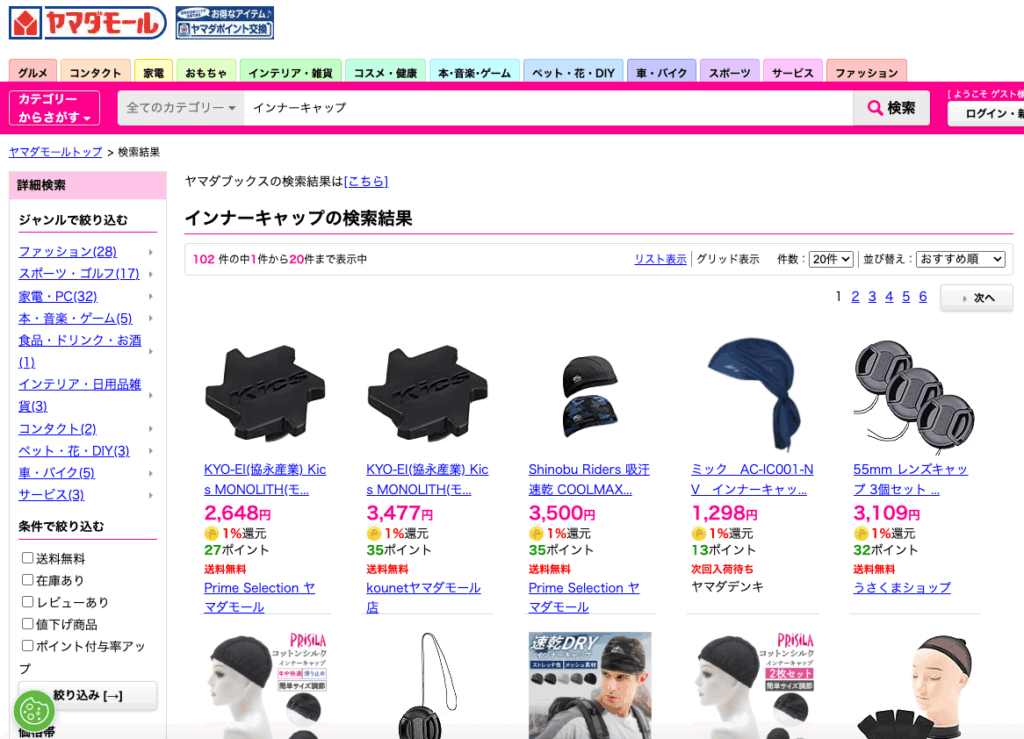Select the ファッション category tab
This screenshot has width=1024, height=739.
click(867, 71)
